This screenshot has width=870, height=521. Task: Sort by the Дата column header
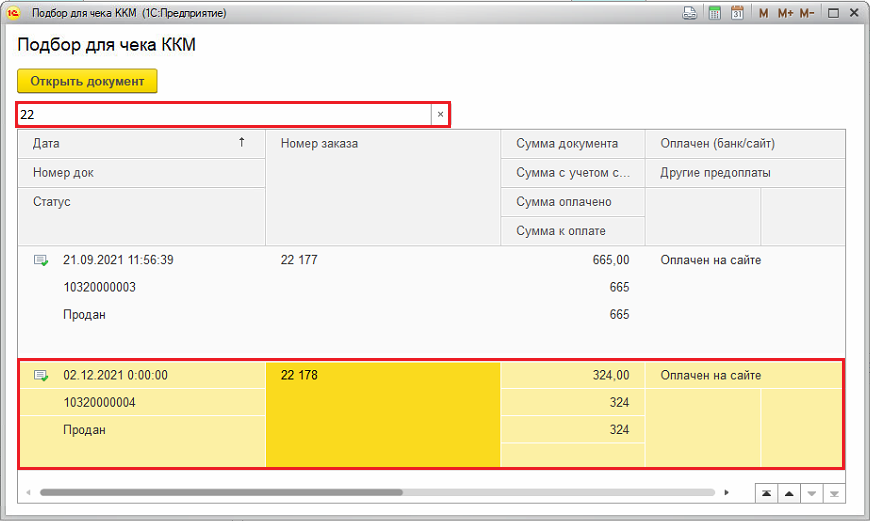(x=140, y=144)
